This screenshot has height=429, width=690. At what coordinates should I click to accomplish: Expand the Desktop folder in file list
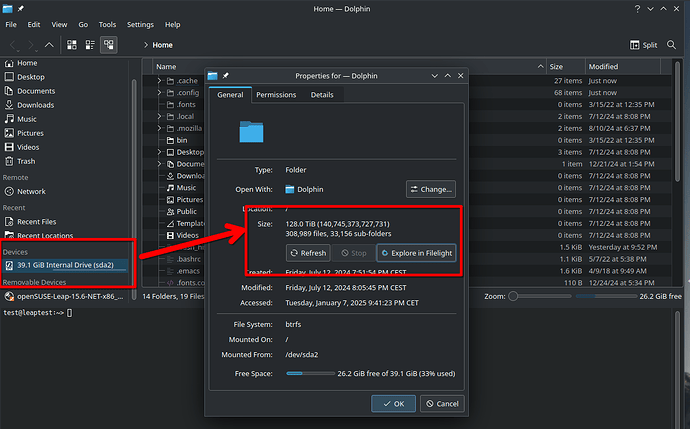pos(159,152)
